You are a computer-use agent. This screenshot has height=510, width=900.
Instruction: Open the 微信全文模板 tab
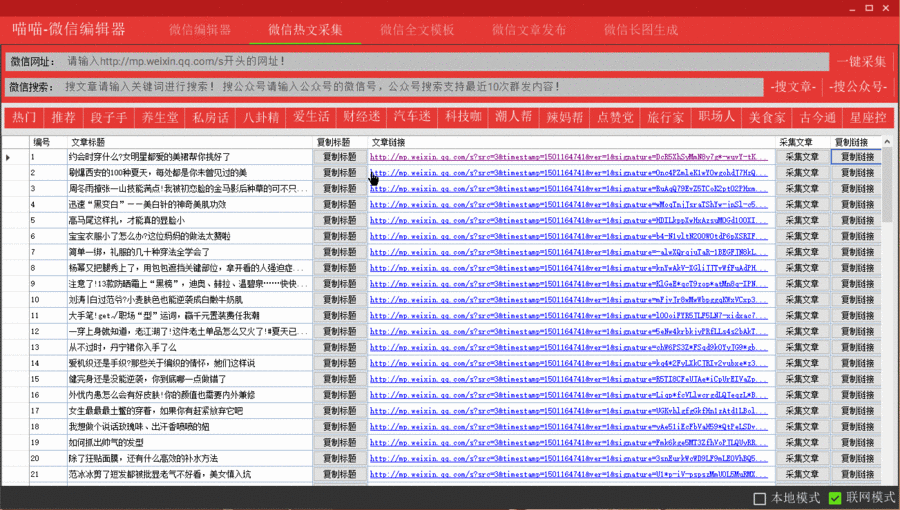click(x=417, y=30)
